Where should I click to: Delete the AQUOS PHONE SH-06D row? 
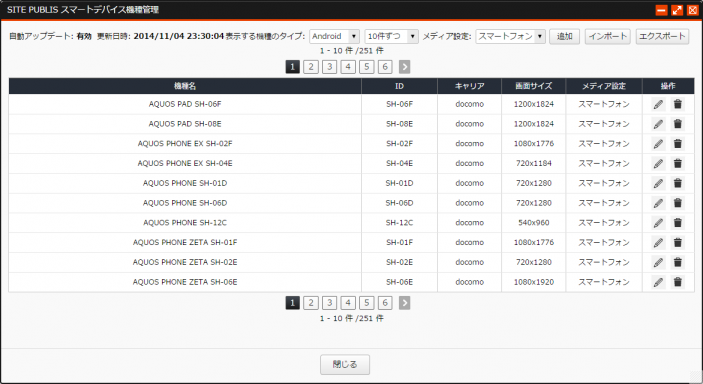(677, 203)
